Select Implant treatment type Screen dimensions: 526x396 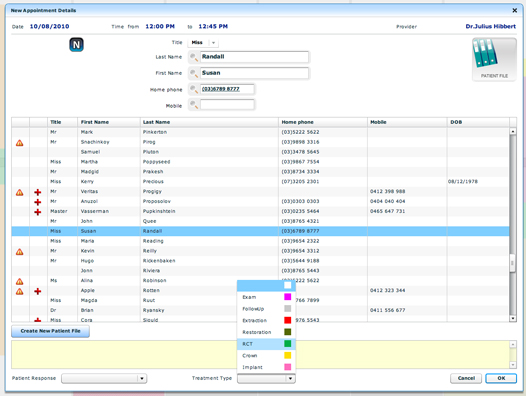266,367
